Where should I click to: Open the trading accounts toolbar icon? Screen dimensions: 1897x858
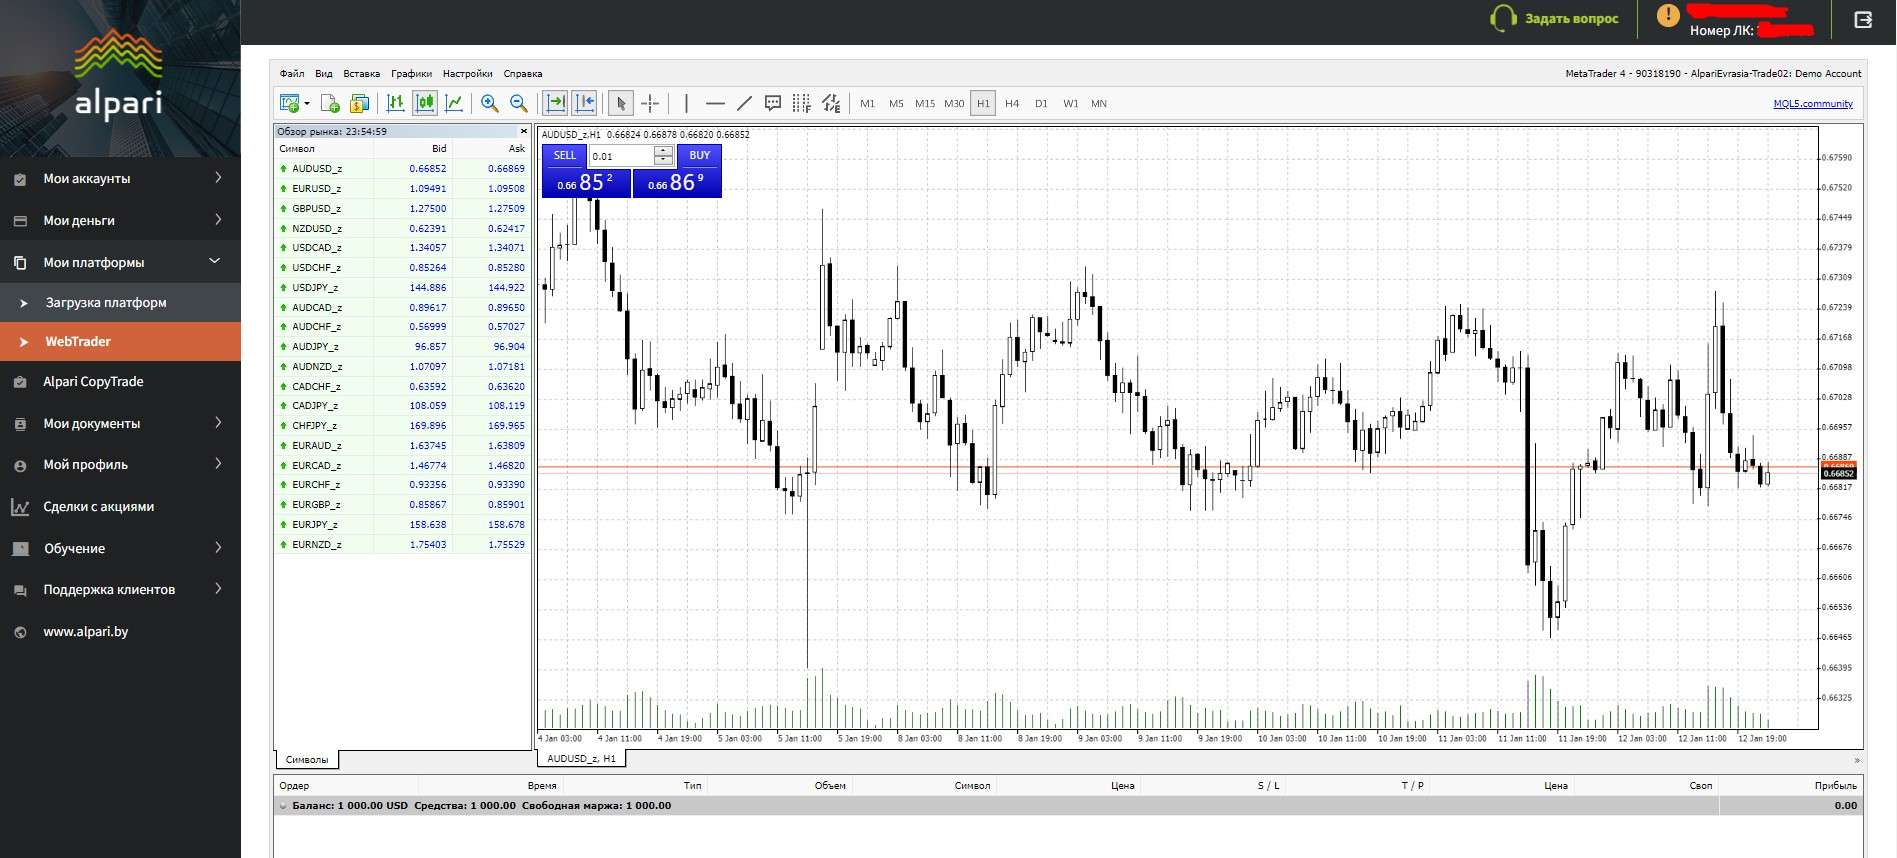click(360, 103)
